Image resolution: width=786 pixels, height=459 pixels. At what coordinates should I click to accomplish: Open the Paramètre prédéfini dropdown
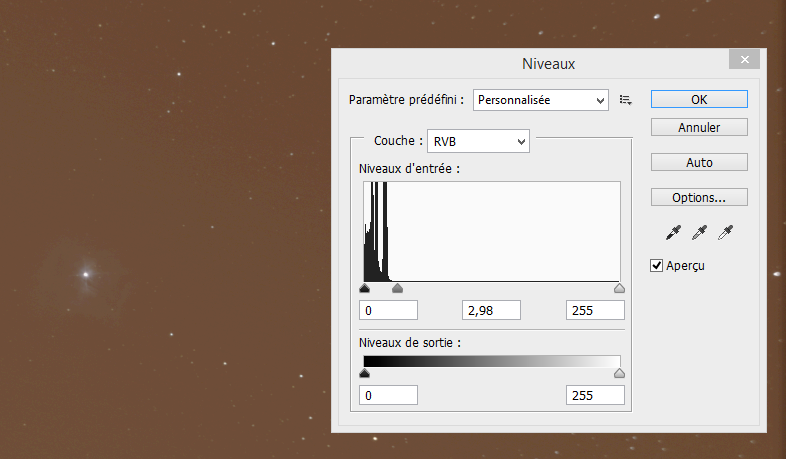tap(540, 100)
